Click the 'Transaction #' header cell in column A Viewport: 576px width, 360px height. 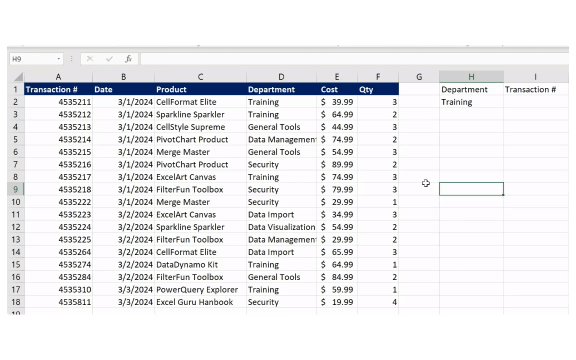58,89
